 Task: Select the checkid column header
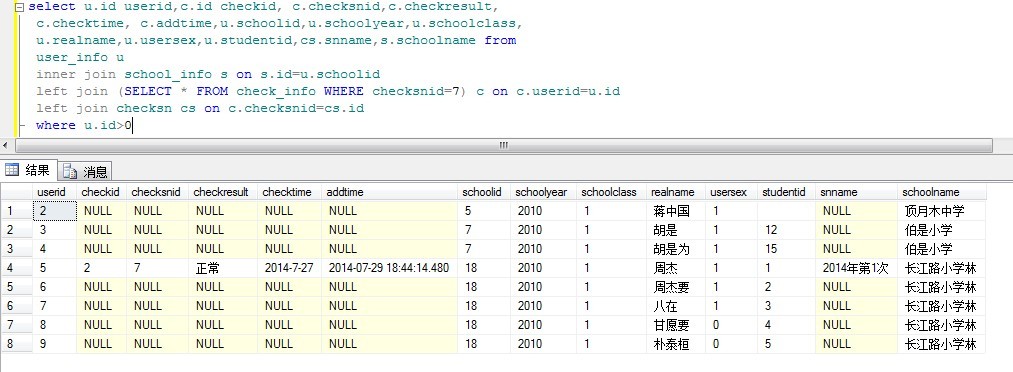[x=101, y=192]
